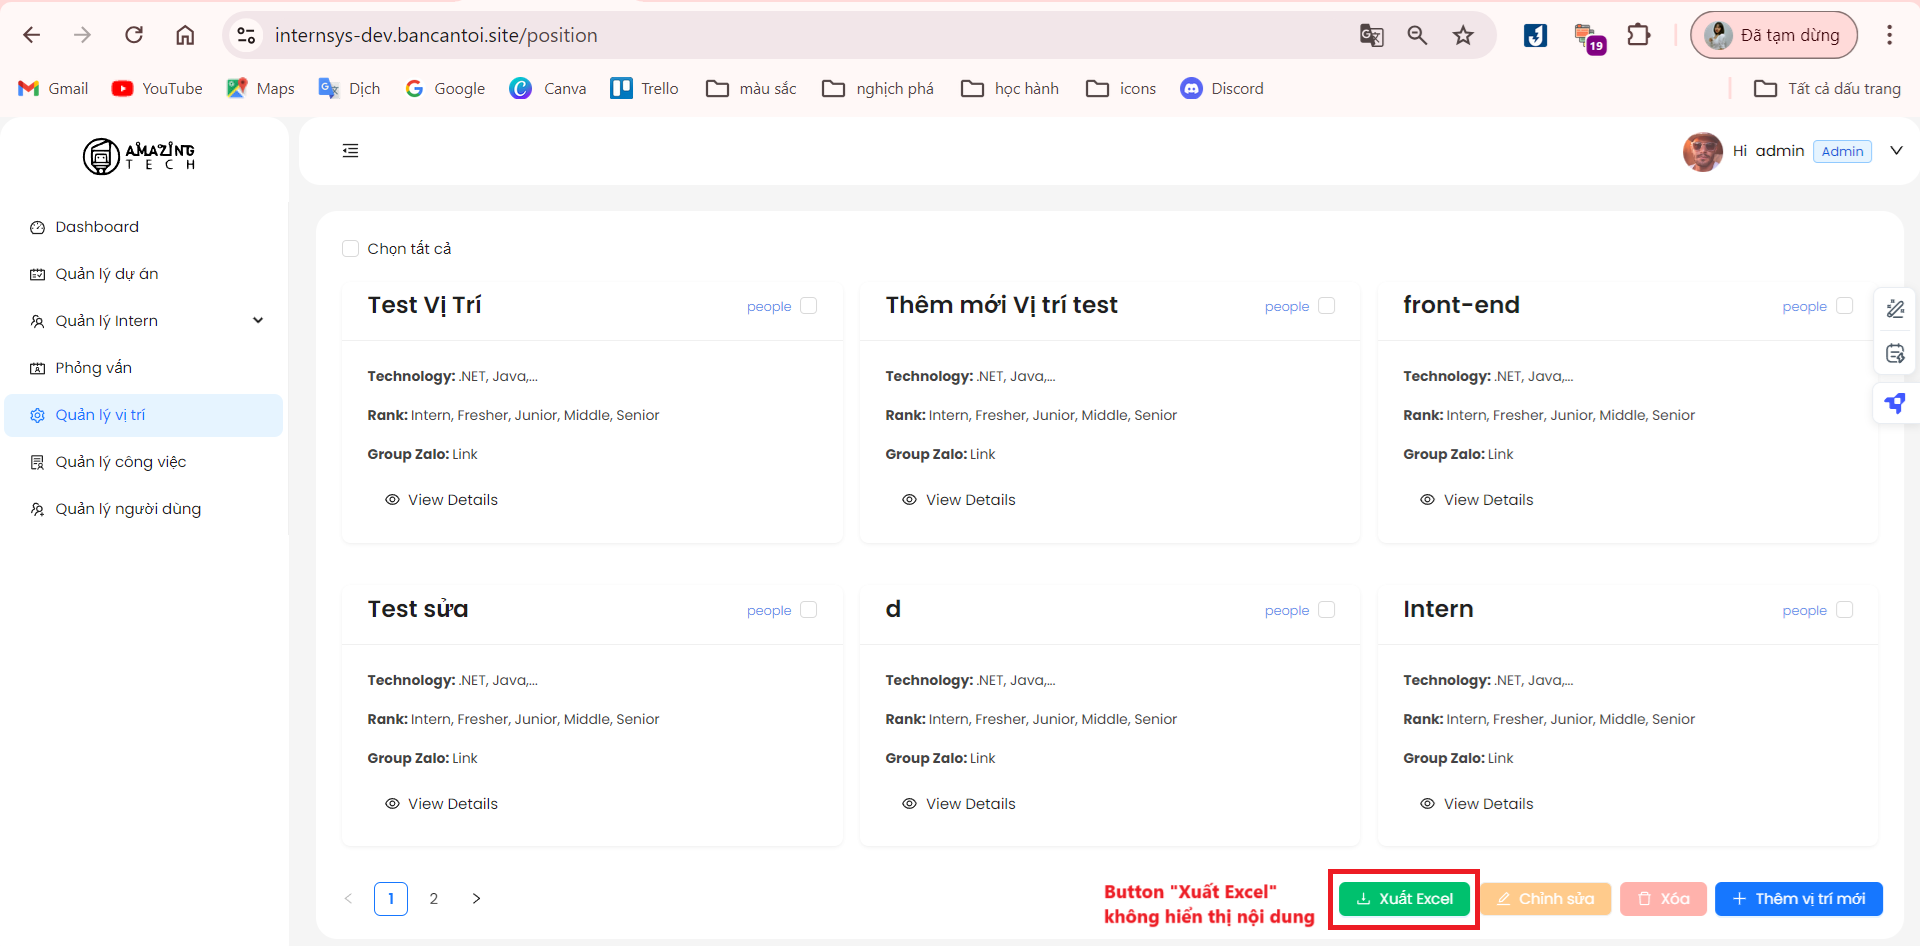Viewport: 1920px width, 946px height.
Task: Click the calendar settings icon on right edge
Action: [1895, 354]
